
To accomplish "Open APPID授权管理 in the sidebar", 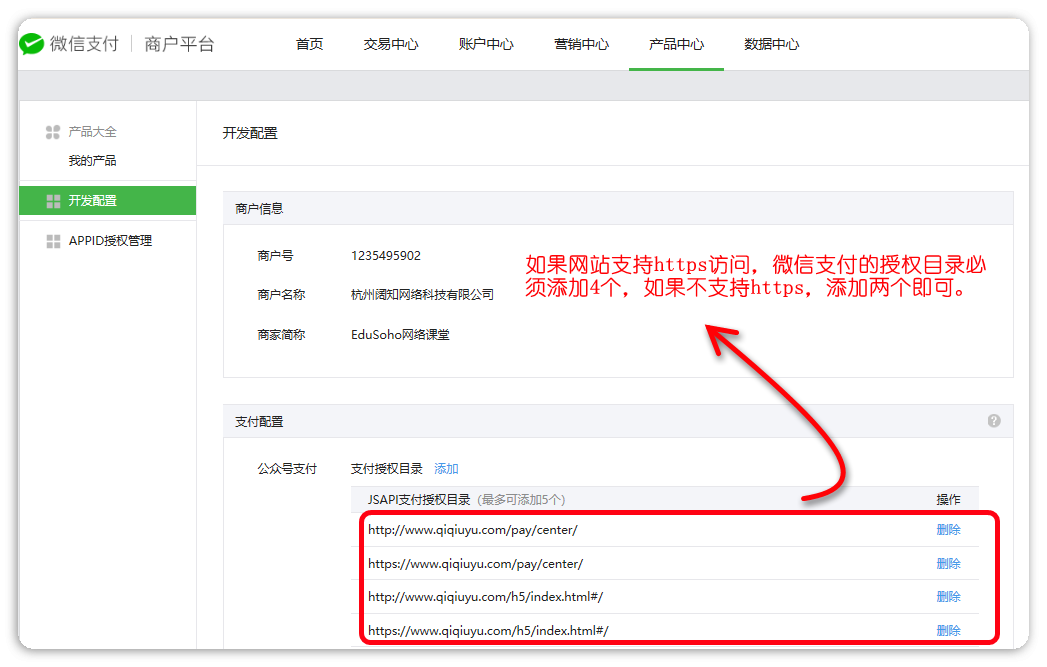I will [110, 241].
